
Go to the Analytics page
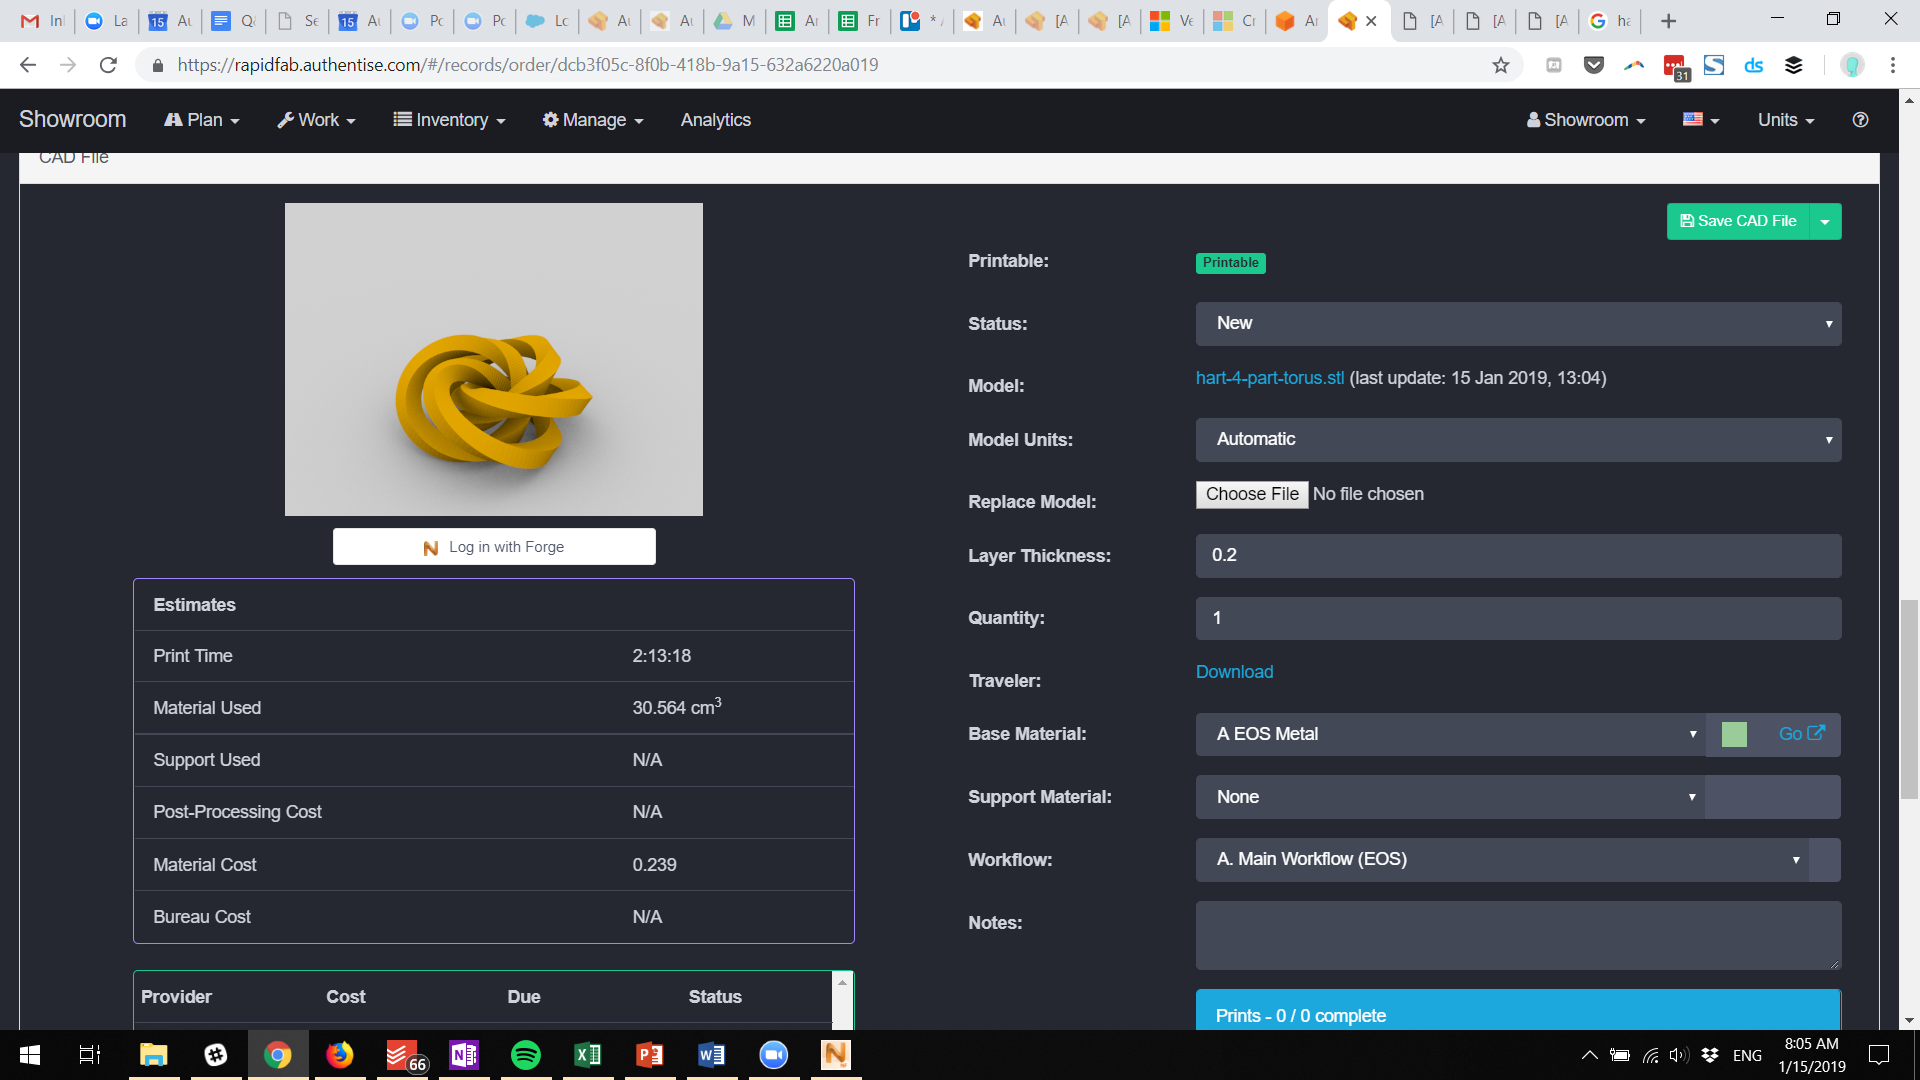pos(715,120)
